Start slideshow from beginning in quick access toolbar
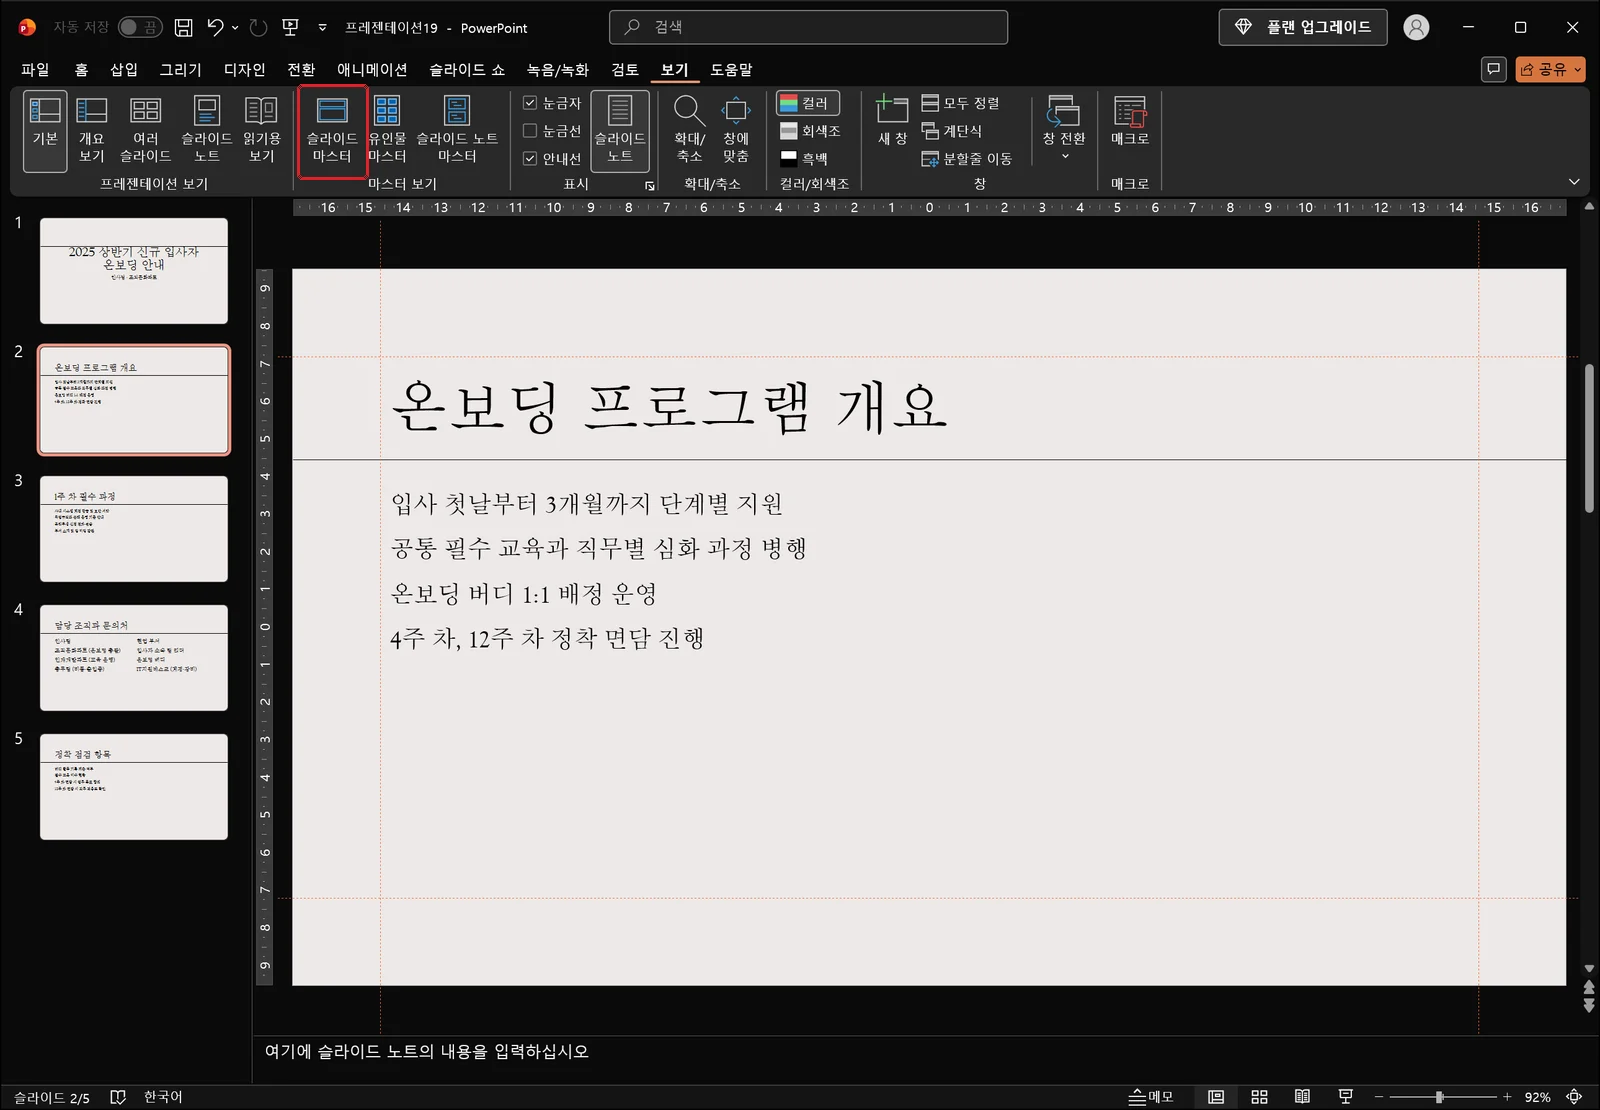The width and height of the screenshot is (1600, 1110). [290, 28]
